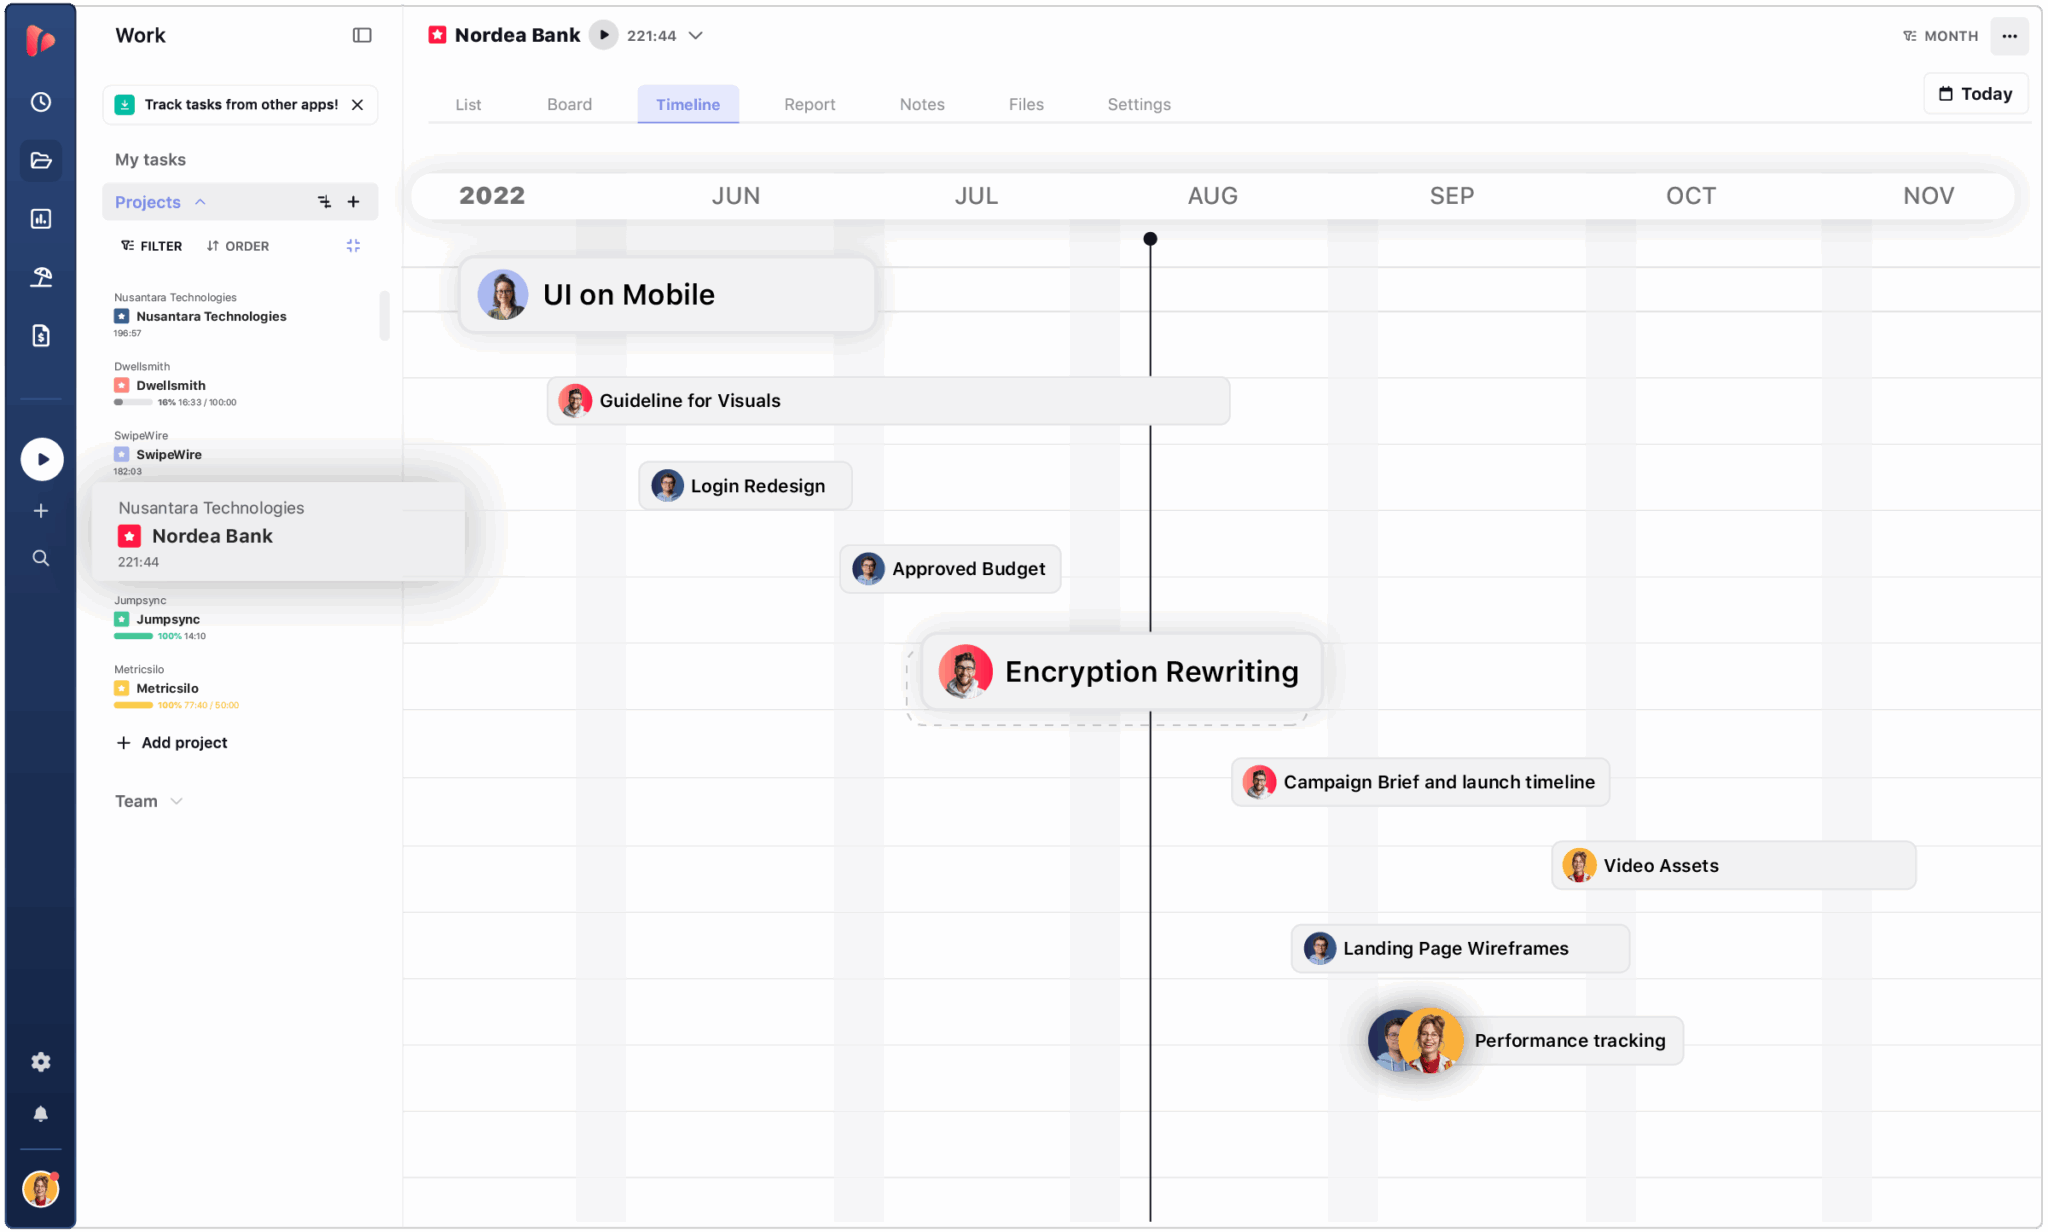Open the time tracking clock panel

tap(41, 101)
